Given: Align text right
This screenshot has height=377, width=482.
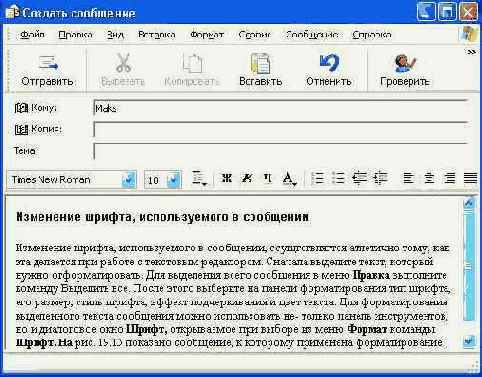Looking at the screenshot, I should tap(450, 178).
